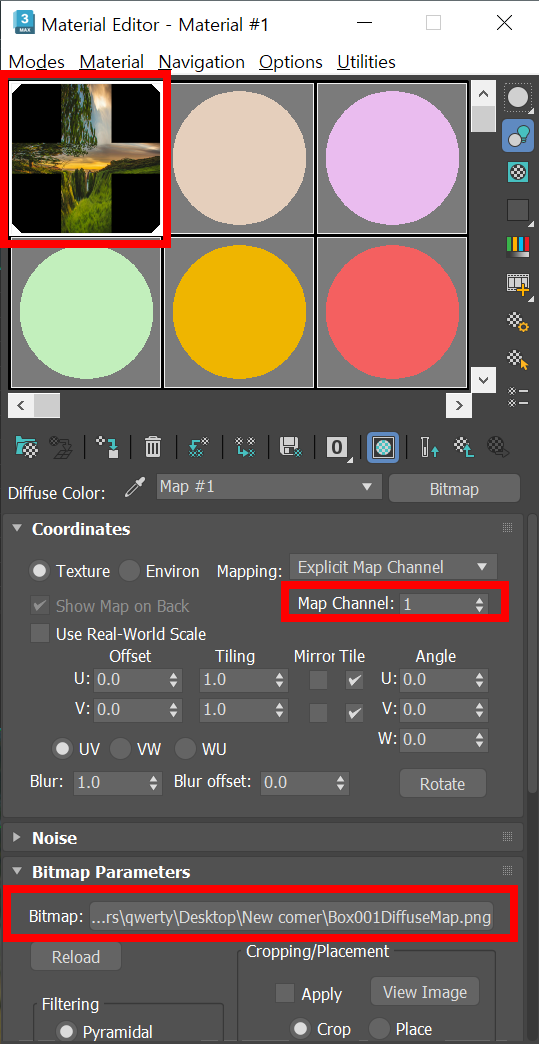Open Material ID Channel flyout
The height and width of the screenshot is (1044, 539).
point(338,446)
